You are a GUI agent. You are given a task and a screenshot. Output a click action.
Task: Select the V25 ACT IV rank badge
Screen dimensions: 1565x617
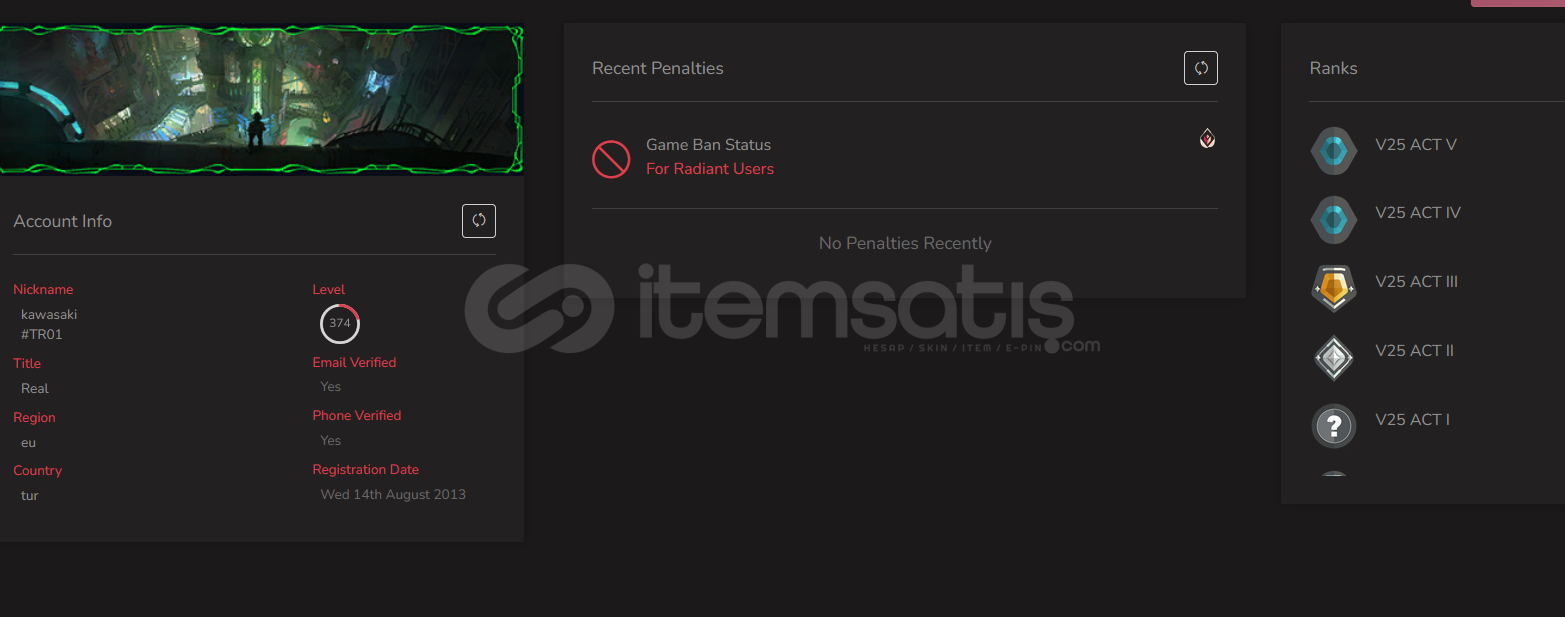[1334, 220]
